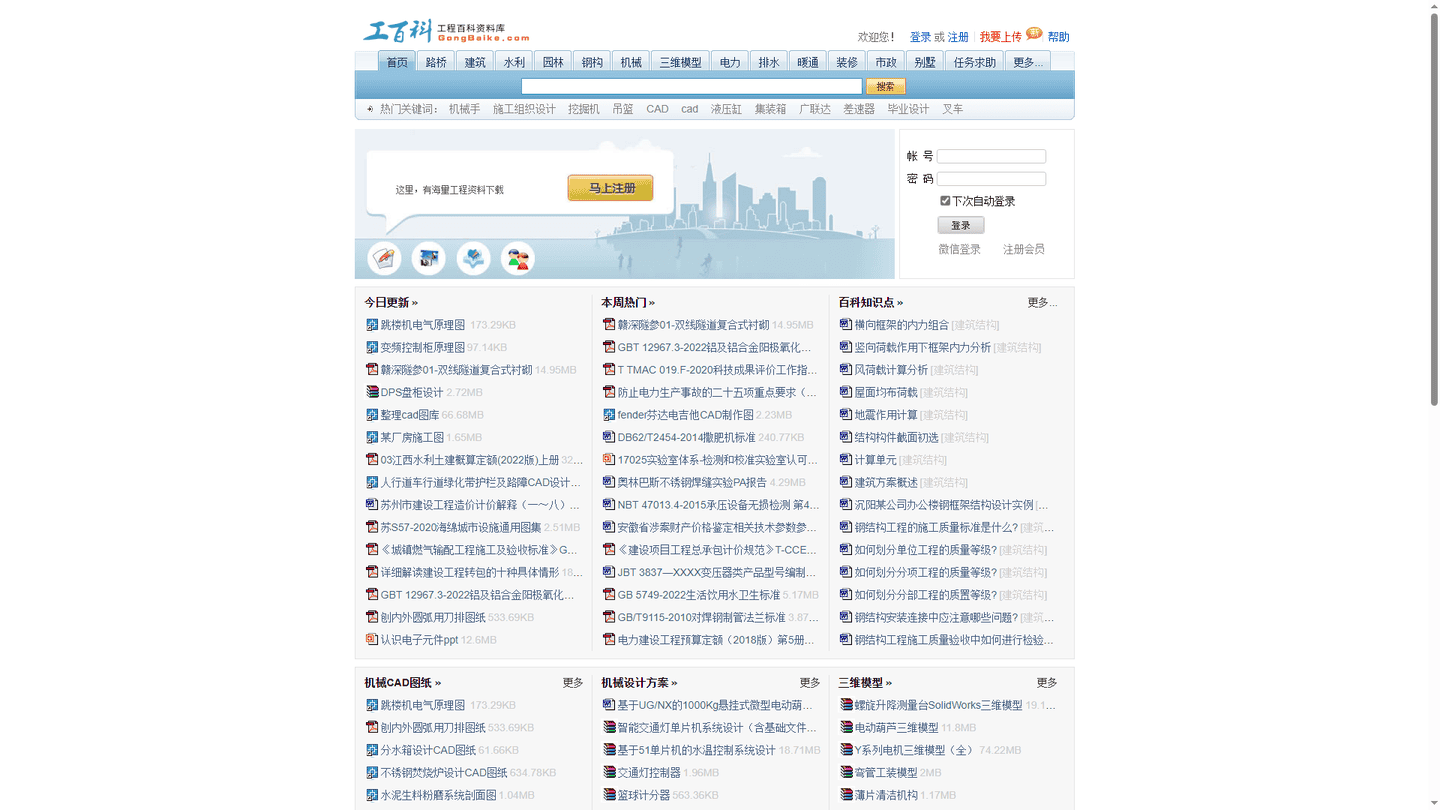
Task: Click the icon beside 风荷载计算分析
Action: coord(846,370)
